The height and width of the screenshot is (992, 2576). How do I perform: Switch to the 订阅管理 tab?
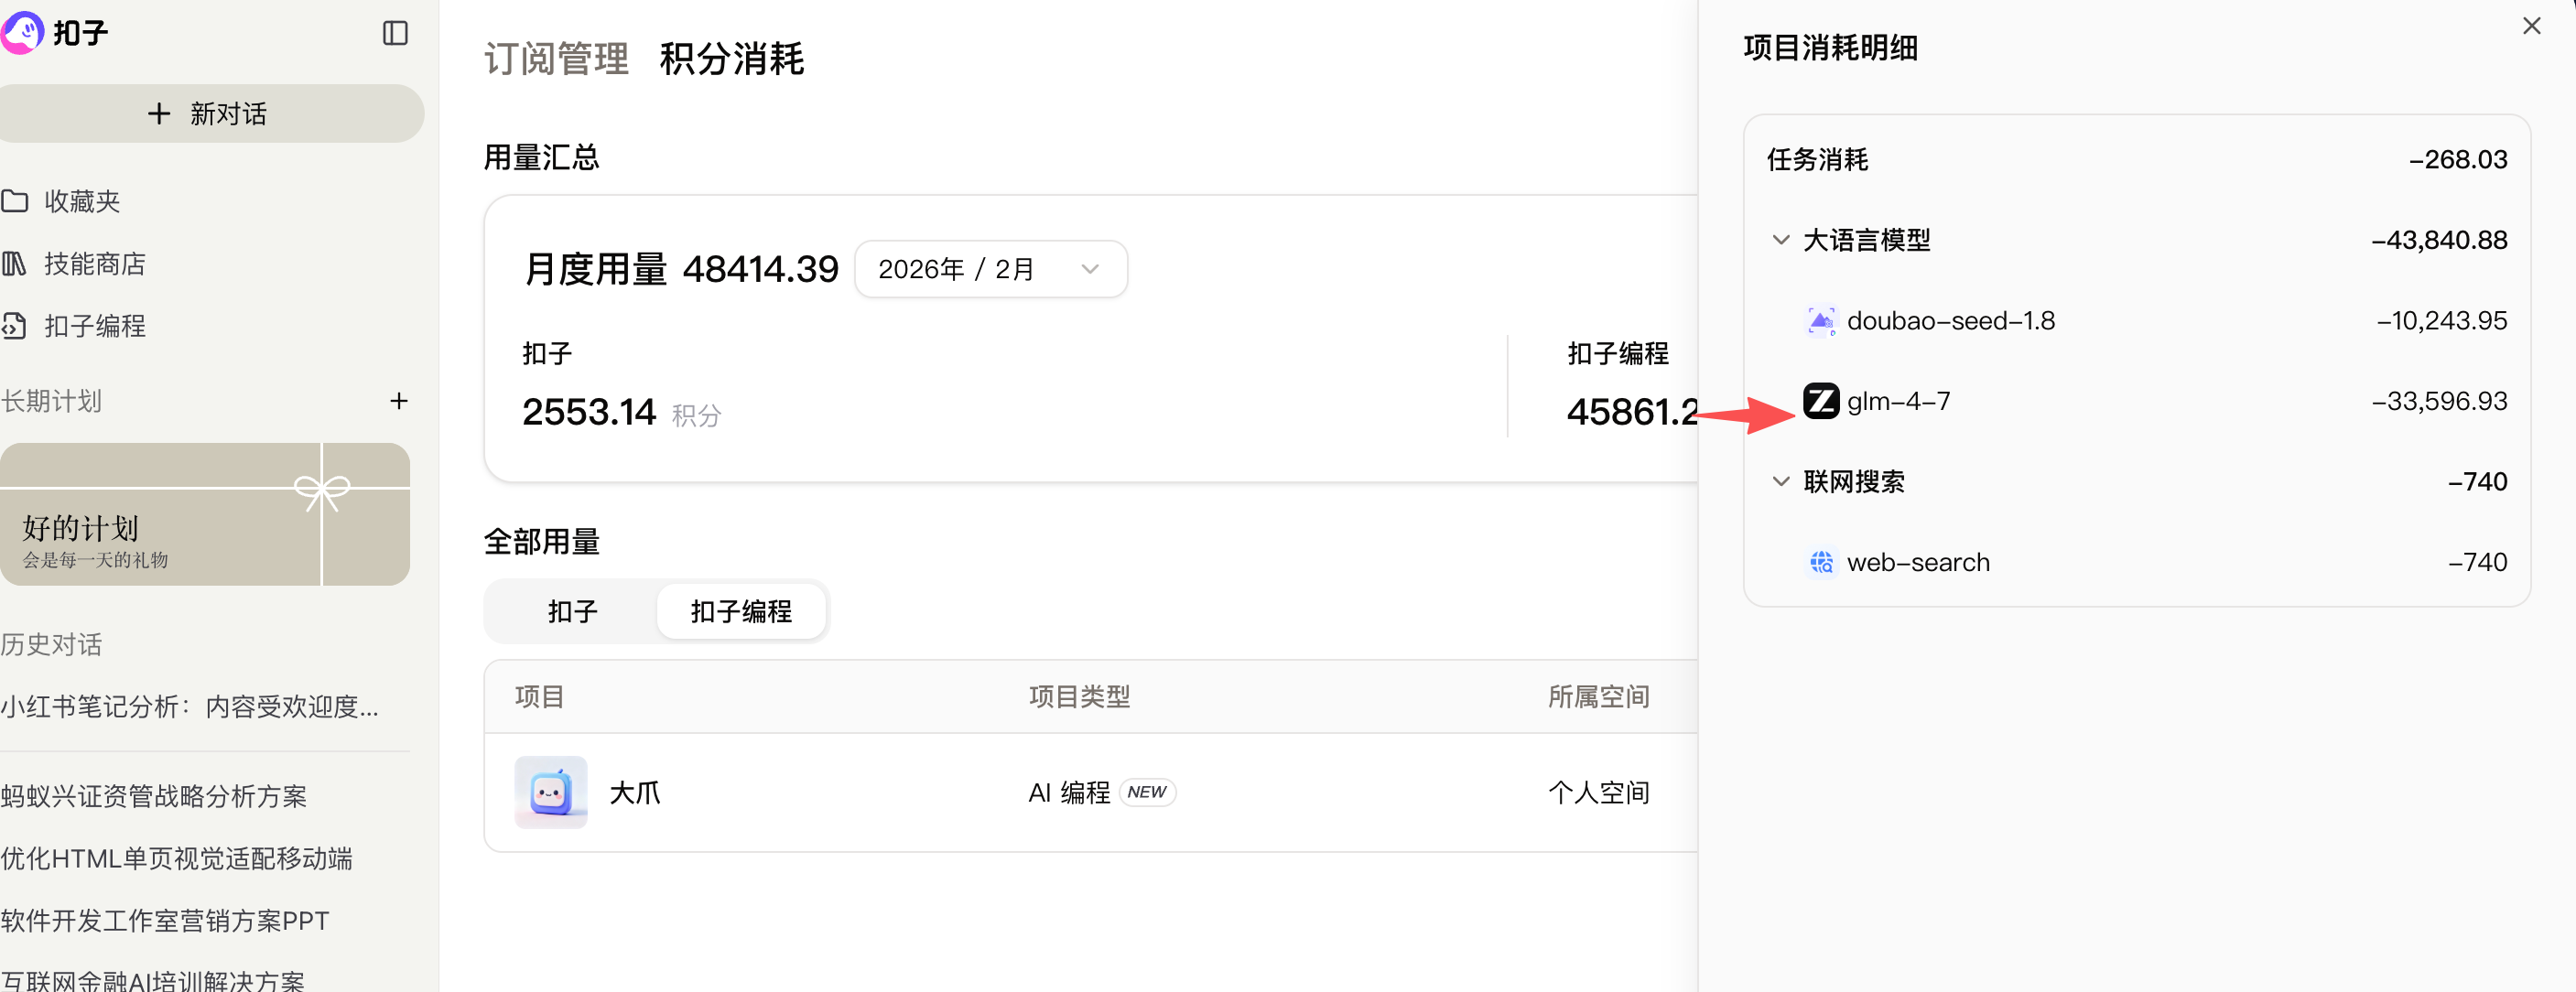(x=556, y=59)
